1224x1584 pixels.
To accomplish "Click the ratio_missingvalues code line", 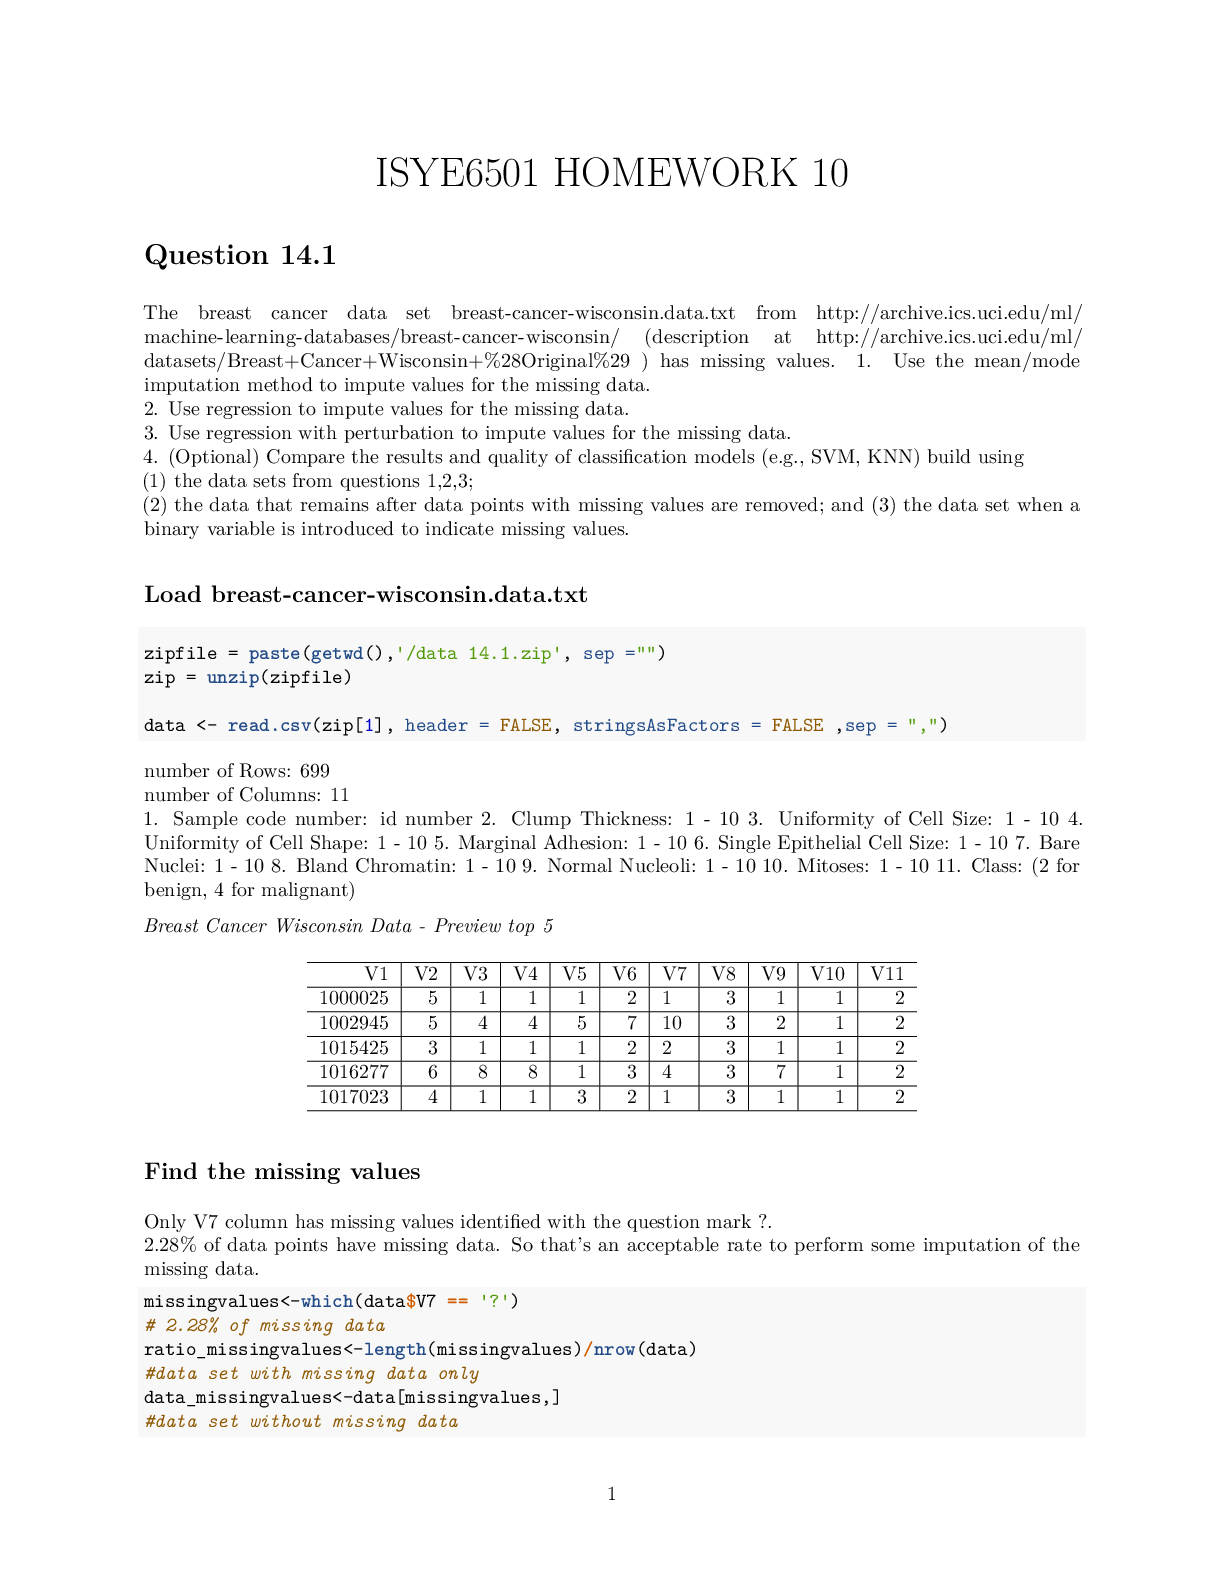I will pyautogui.click(x=421, y=1349).
